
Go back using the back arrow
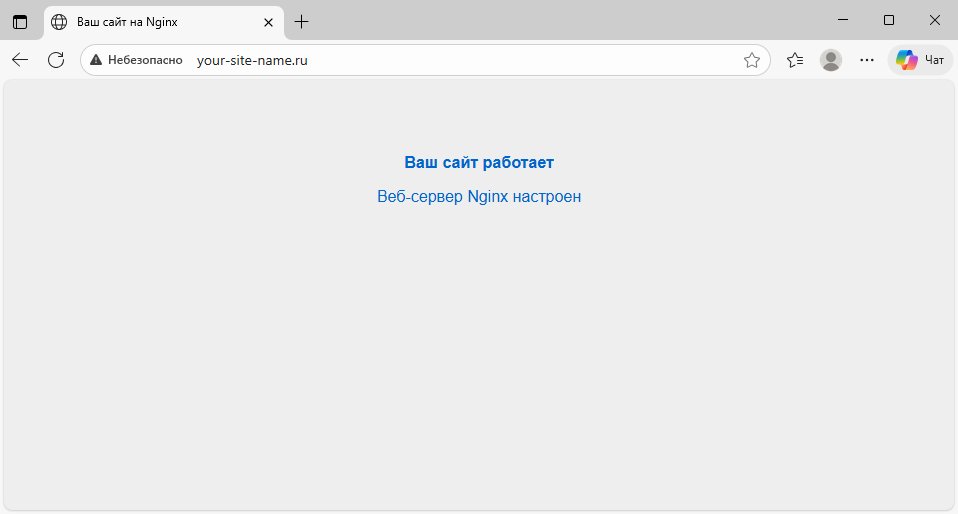click(20, 60)
